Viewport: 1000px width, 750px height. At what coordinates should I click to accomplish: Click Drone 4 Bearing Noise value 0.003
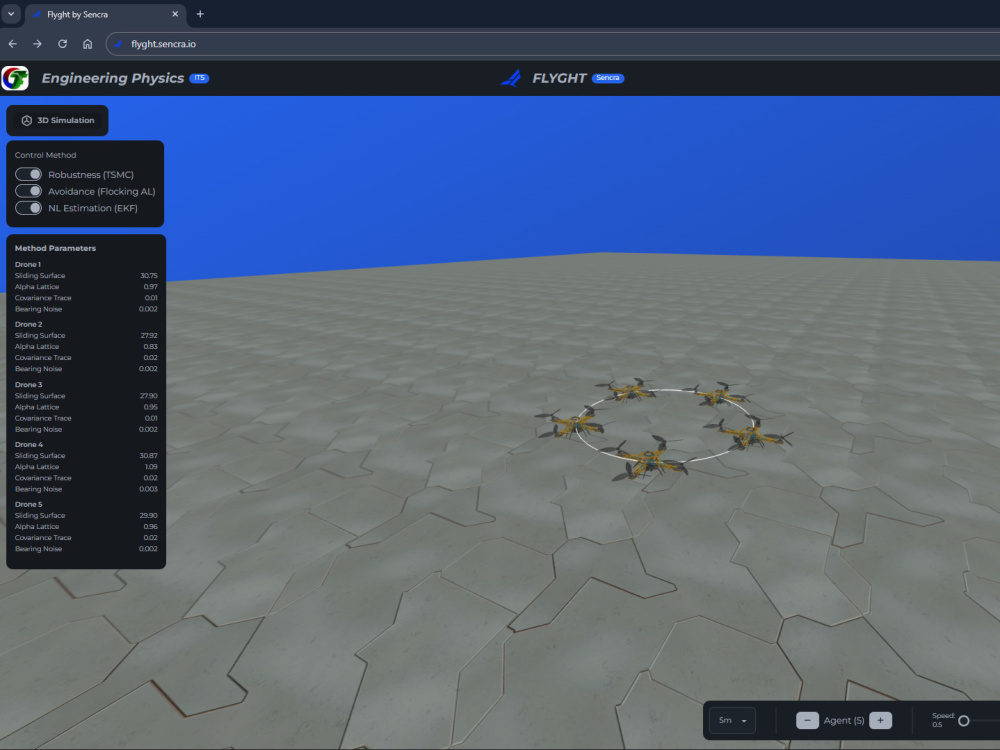[148, 489]
